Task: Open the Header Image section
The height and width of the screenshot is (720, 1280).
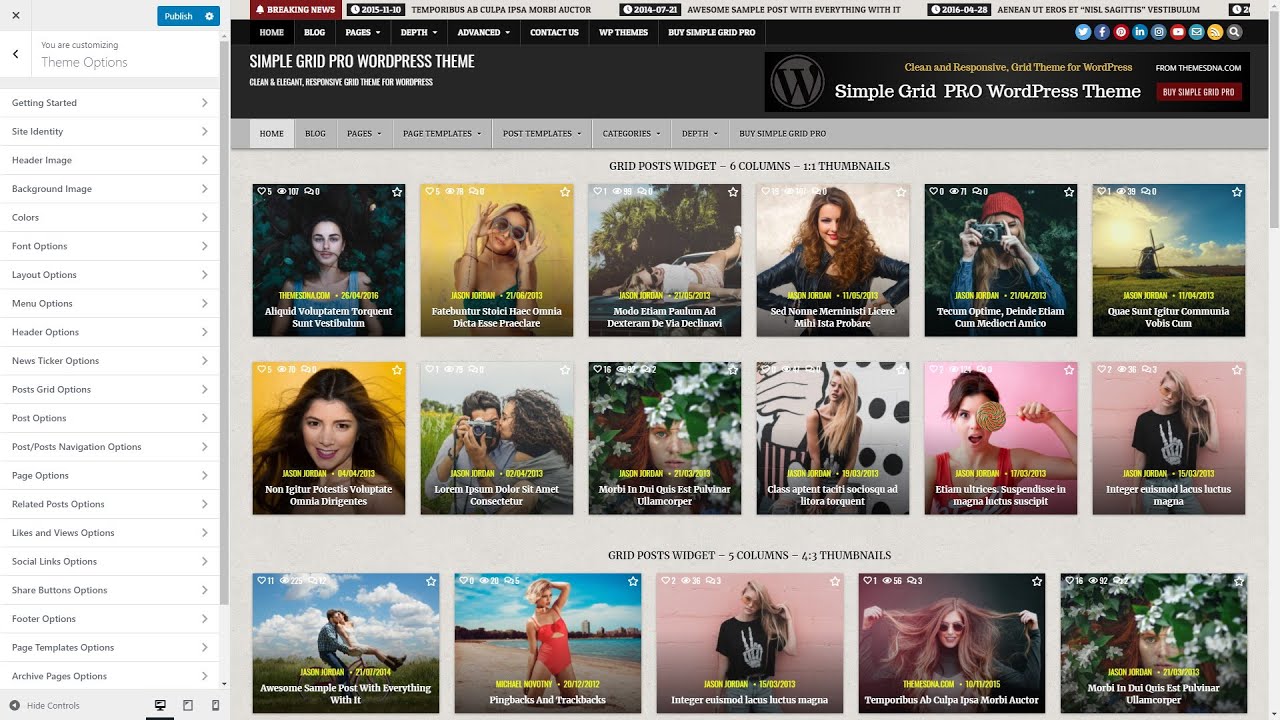Action: coord(110,160)
